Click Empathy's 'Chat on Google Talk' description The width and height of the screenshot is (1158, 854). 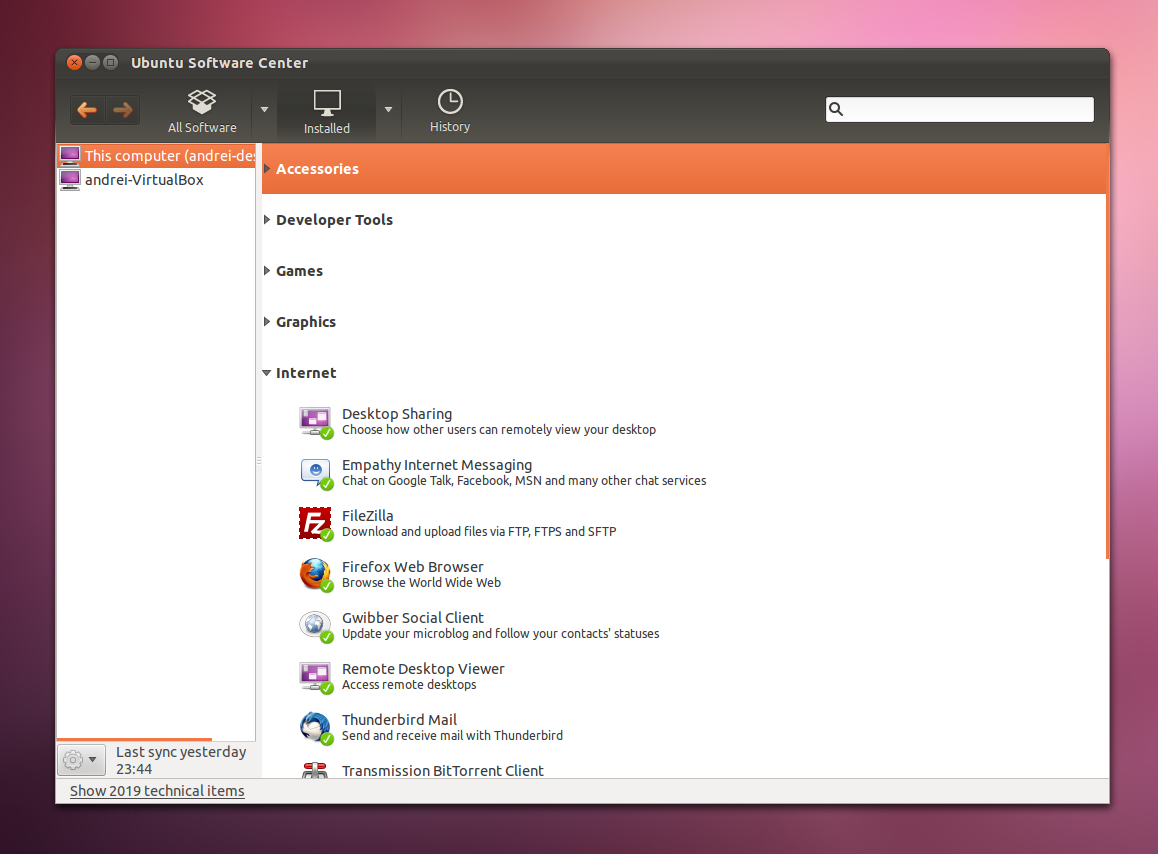click(524, 480)
